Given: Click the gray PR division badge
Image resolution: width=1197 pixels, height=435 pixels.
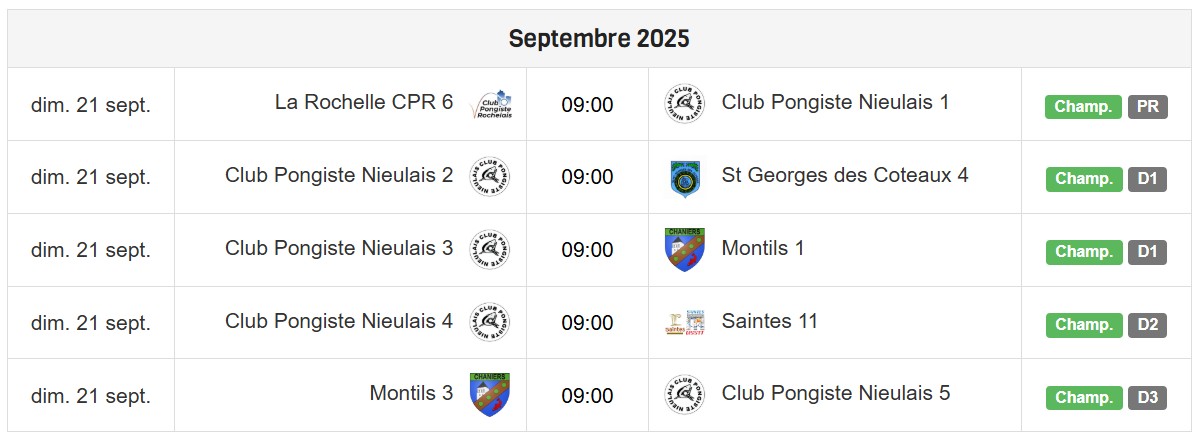Looking at the screenshot, I should click(x=1147, y=107).
